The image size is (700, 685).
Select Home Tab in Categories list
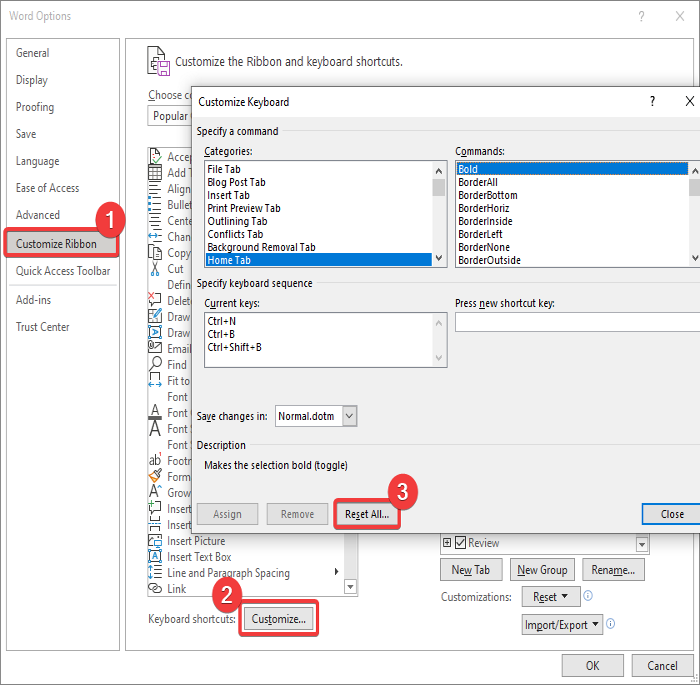319,260
